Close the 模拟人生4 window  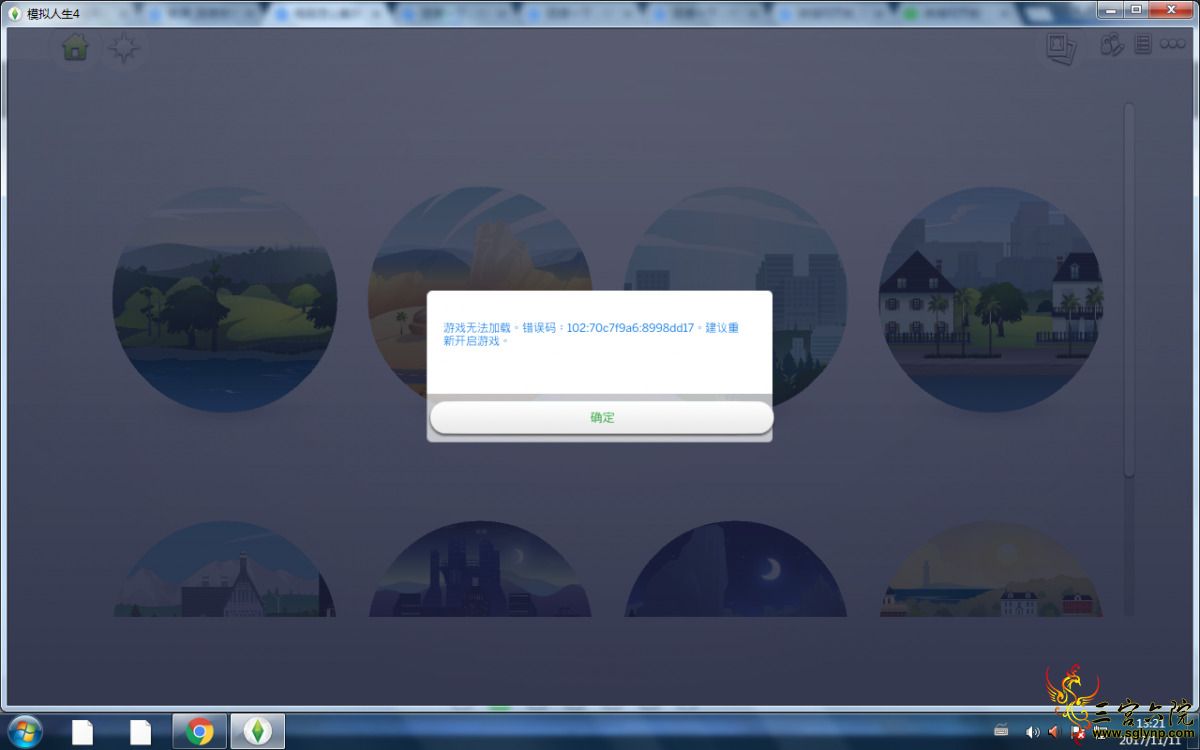pyautogui.click(x=1172, y=9)
